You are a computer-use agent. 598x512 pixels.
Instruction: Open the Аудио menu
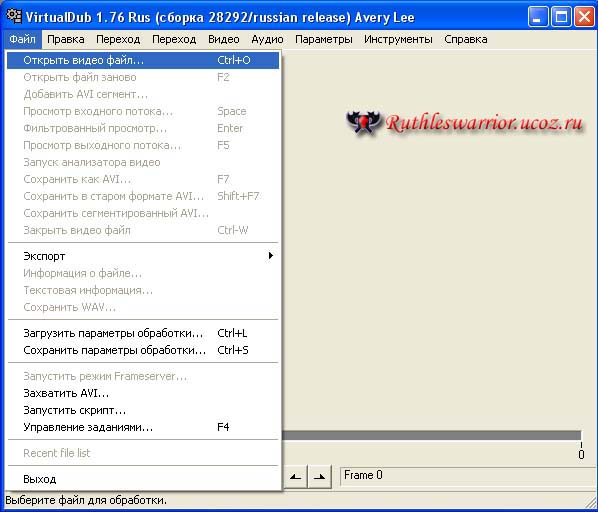click(x=267, y=39)
